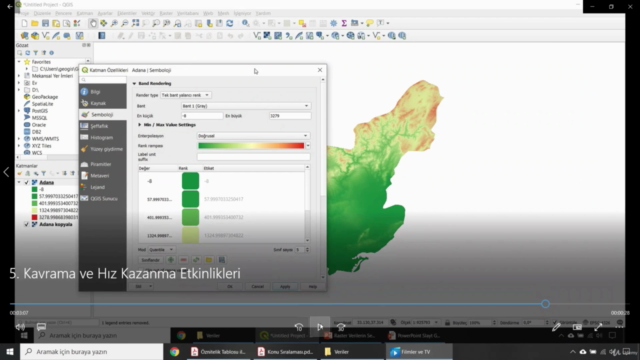Skip back 10 seconds in video
Screen dimensions: 640x360
click(299, 327)
